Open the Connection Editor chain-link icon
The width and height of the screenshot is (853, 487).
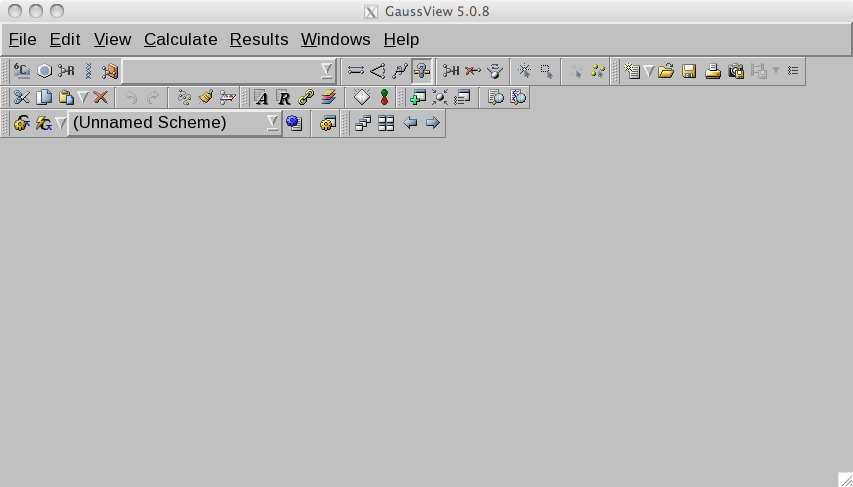click(x=306, y=97)
